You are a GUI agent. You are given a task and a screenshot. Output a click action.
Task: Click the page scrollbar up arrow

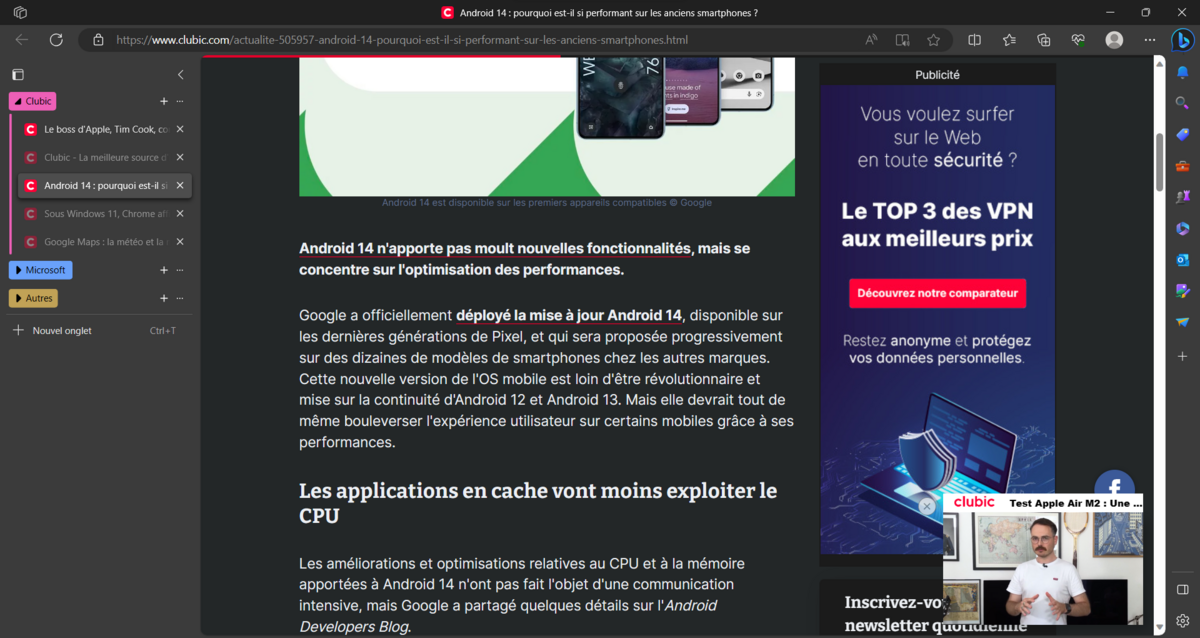[1160, 63]
